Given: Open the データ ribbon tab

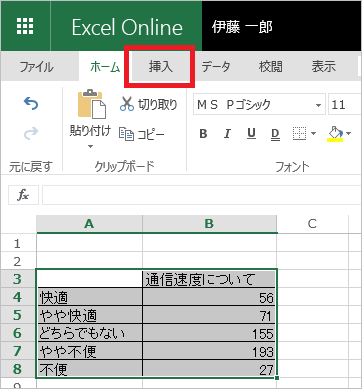Looking at the screenshot, I should (x=216, y=67).
